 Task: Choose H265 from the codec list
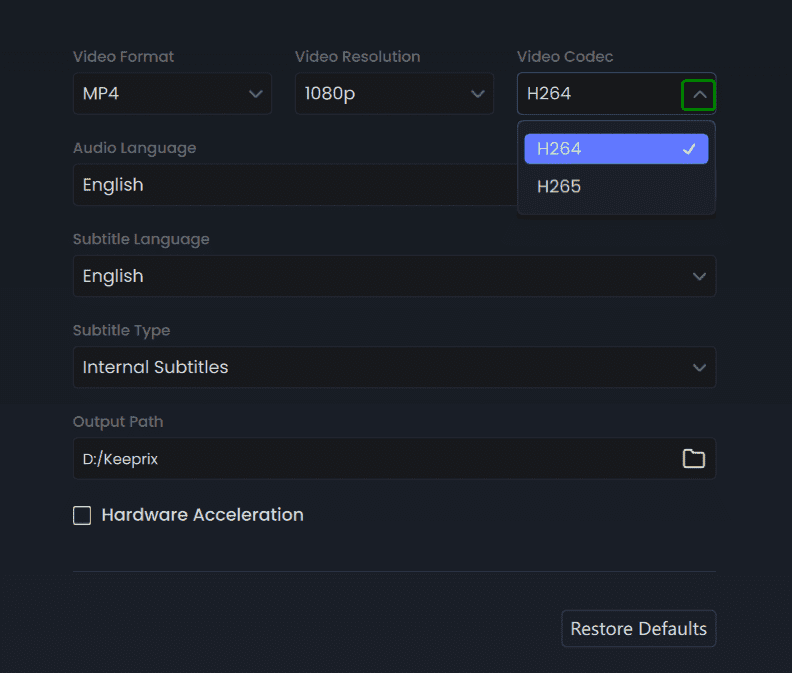[x=600, y=187]
